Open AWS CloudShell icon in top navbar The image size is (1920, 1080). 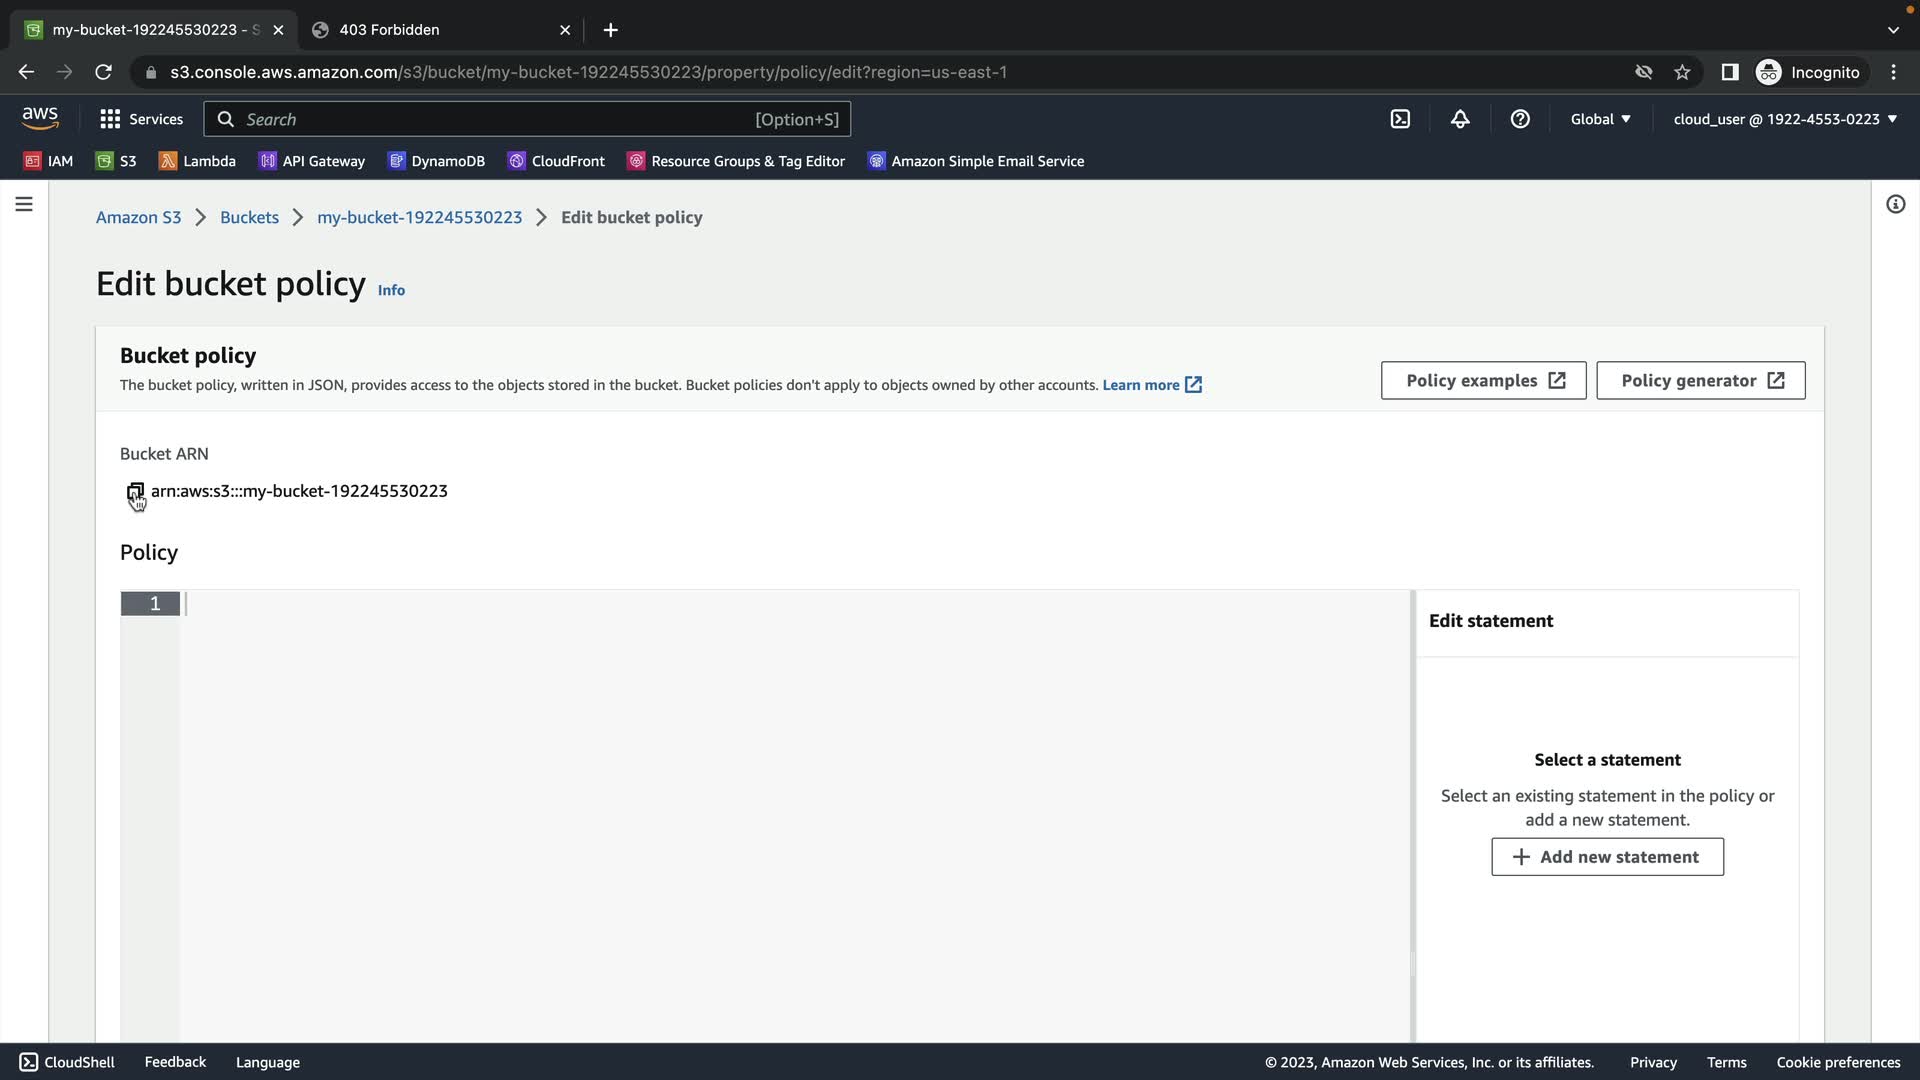(x=1400, y=119)
